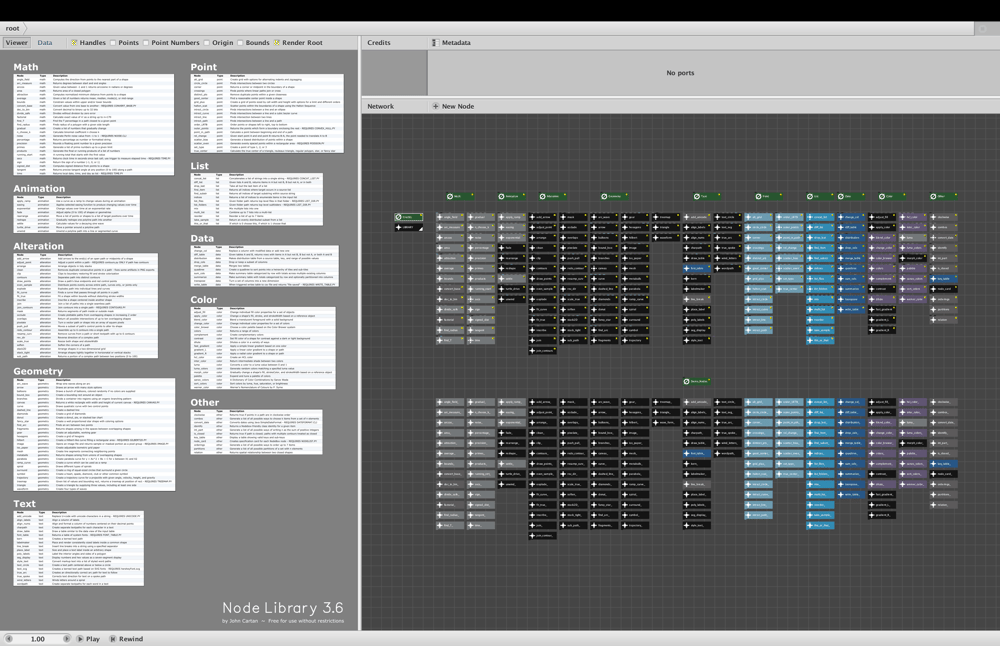This screenshot has height=646, width=1000.
Task: Step the frame number forward with right arrow
Action: (66, 638)
